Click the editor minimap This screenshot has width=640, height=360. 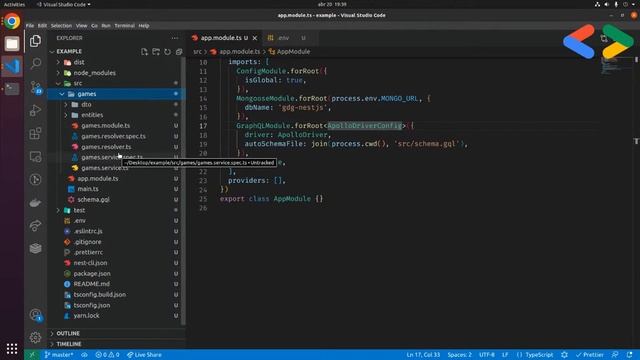pos(616,67)
